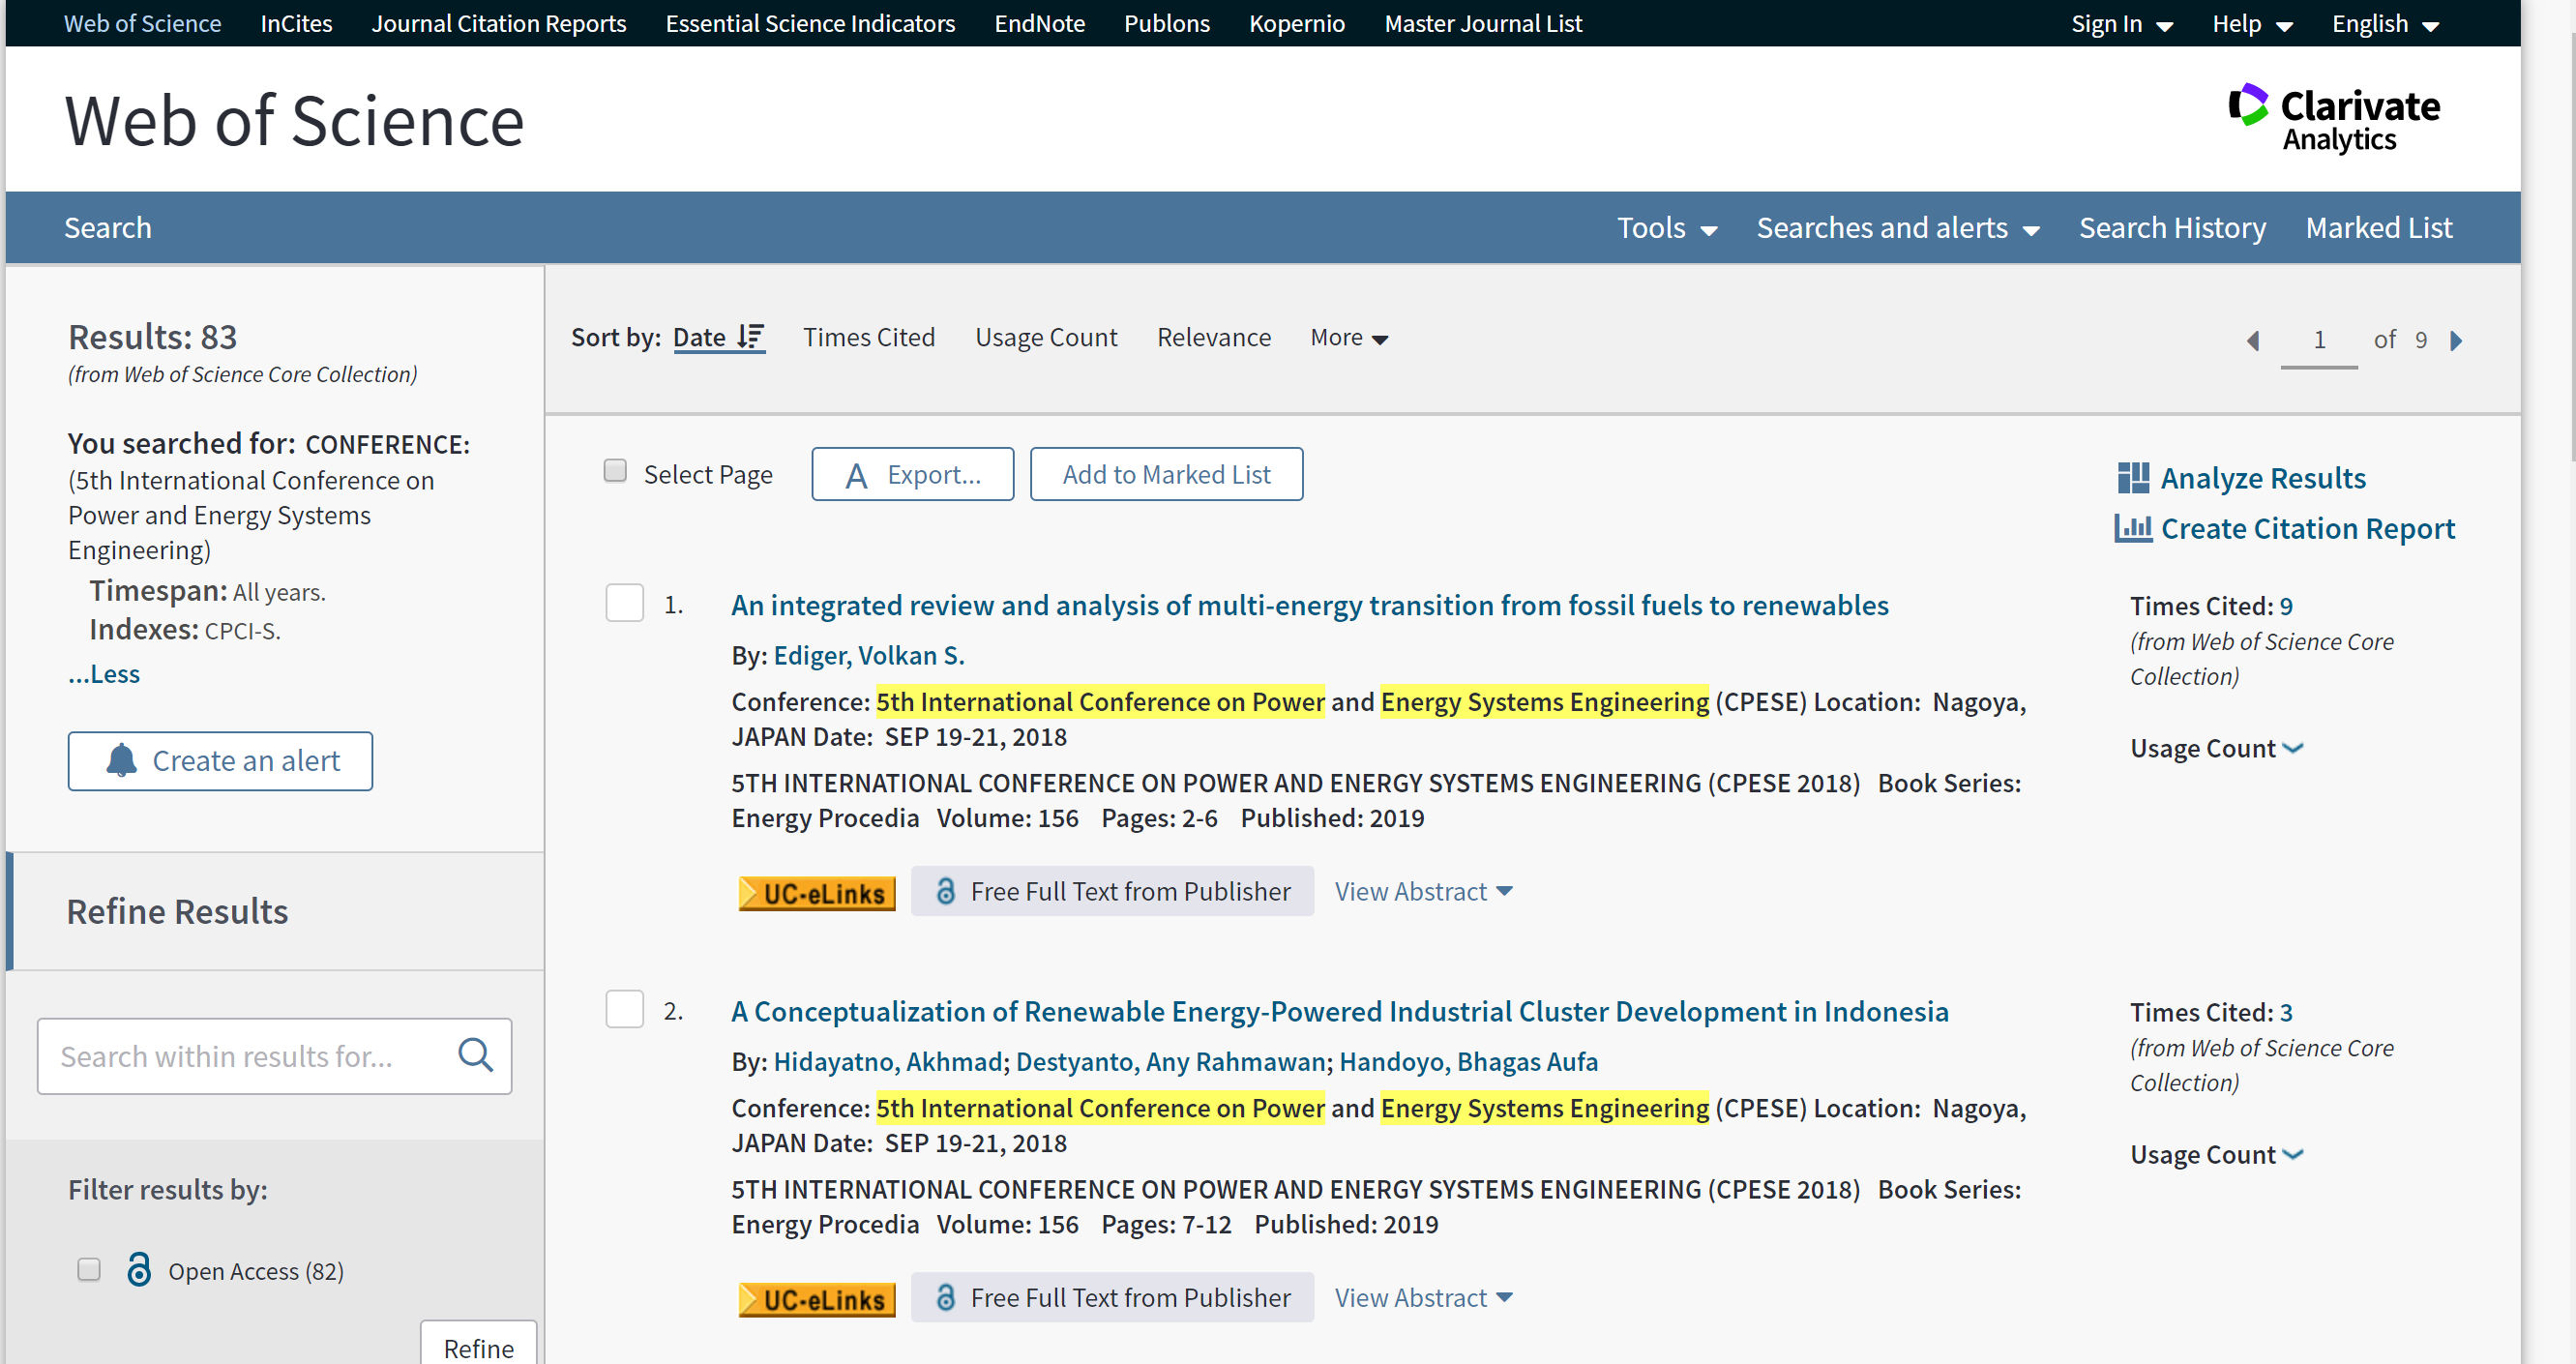Click the Export... button
The width and height of the screenshot is (2576, 1364).
point(912,474)
